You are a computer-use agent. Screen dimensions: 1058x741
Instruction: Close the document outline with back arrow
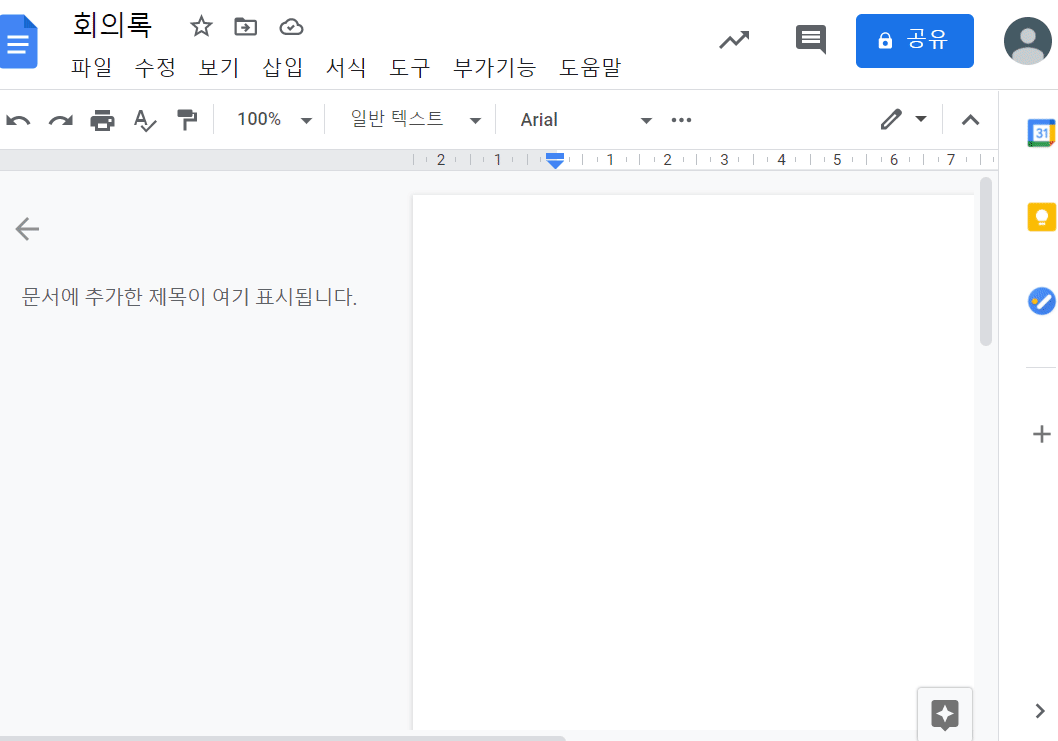click(x=28, y=229)
